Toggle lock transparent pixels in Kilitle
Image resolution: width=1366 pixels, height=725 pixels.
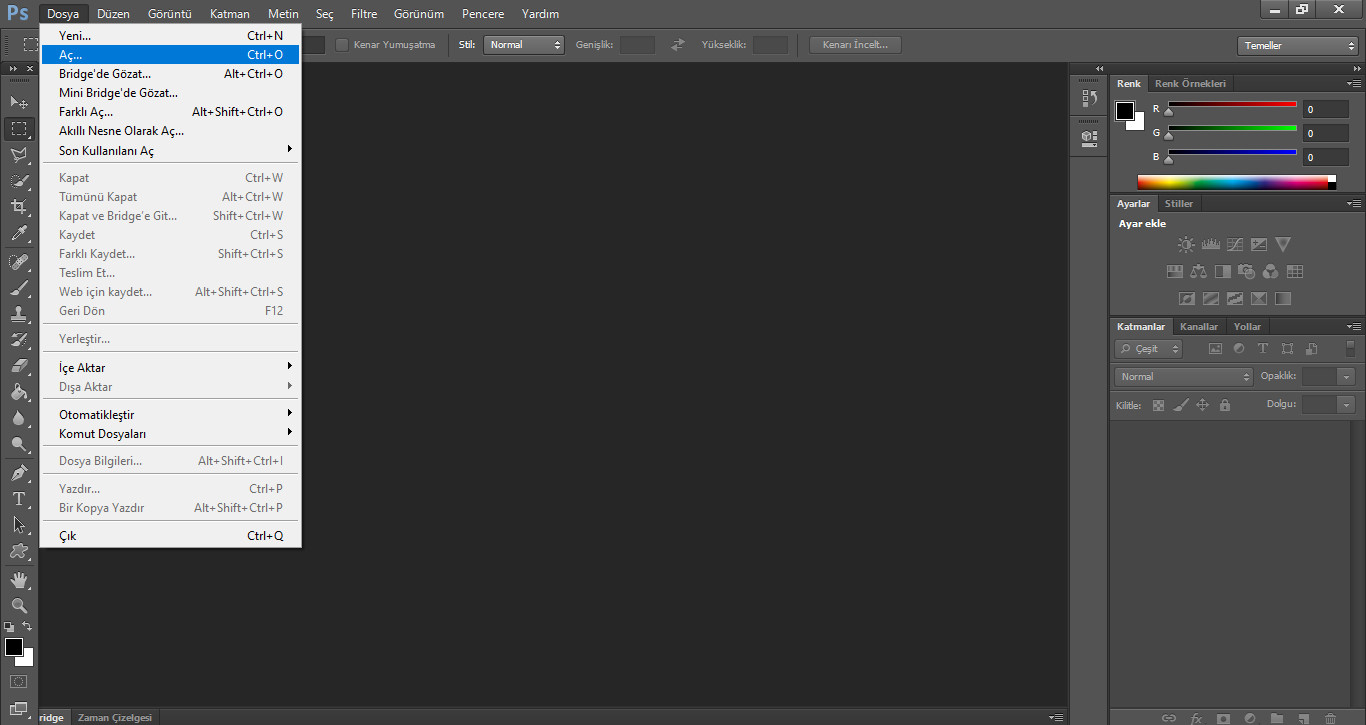point(1158,405)
